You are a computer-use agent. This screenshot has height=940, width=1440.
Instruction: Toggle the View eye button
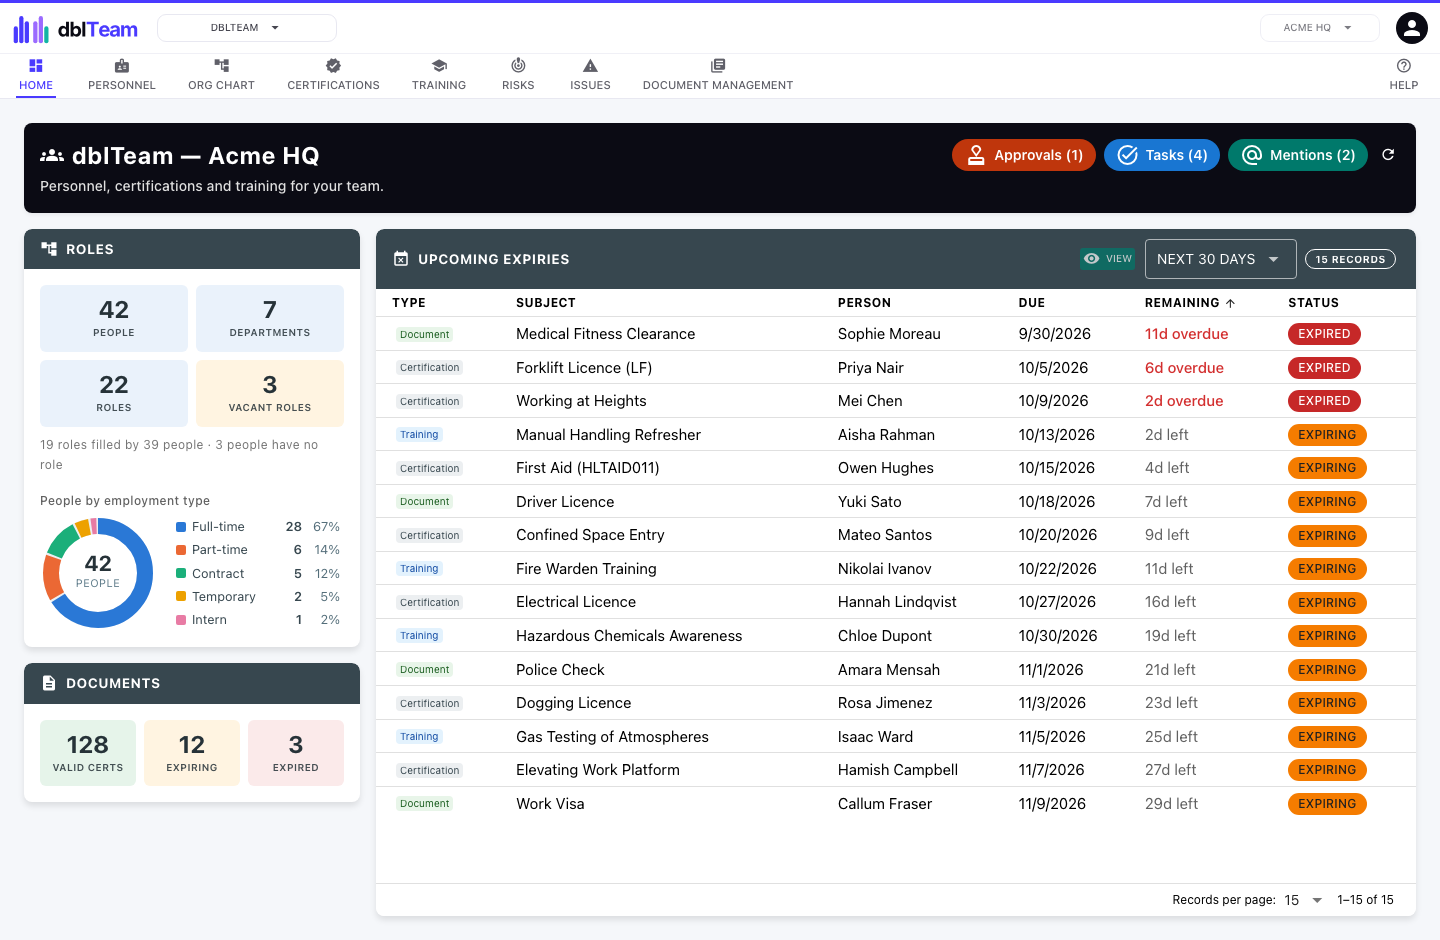coord(1108,259)
